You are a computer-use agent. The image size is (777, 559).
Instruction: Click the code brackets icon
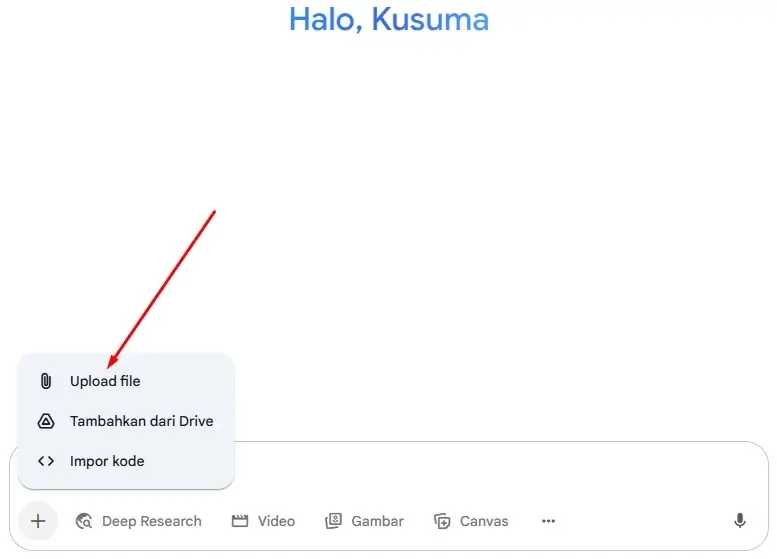point(46,461)
